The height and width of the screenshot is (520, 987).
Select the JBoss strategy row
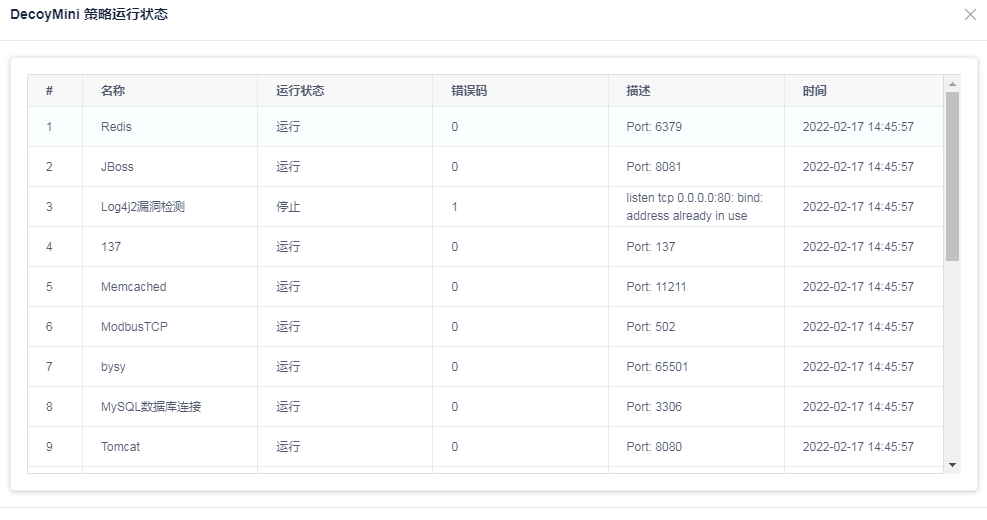pos(117,167)
